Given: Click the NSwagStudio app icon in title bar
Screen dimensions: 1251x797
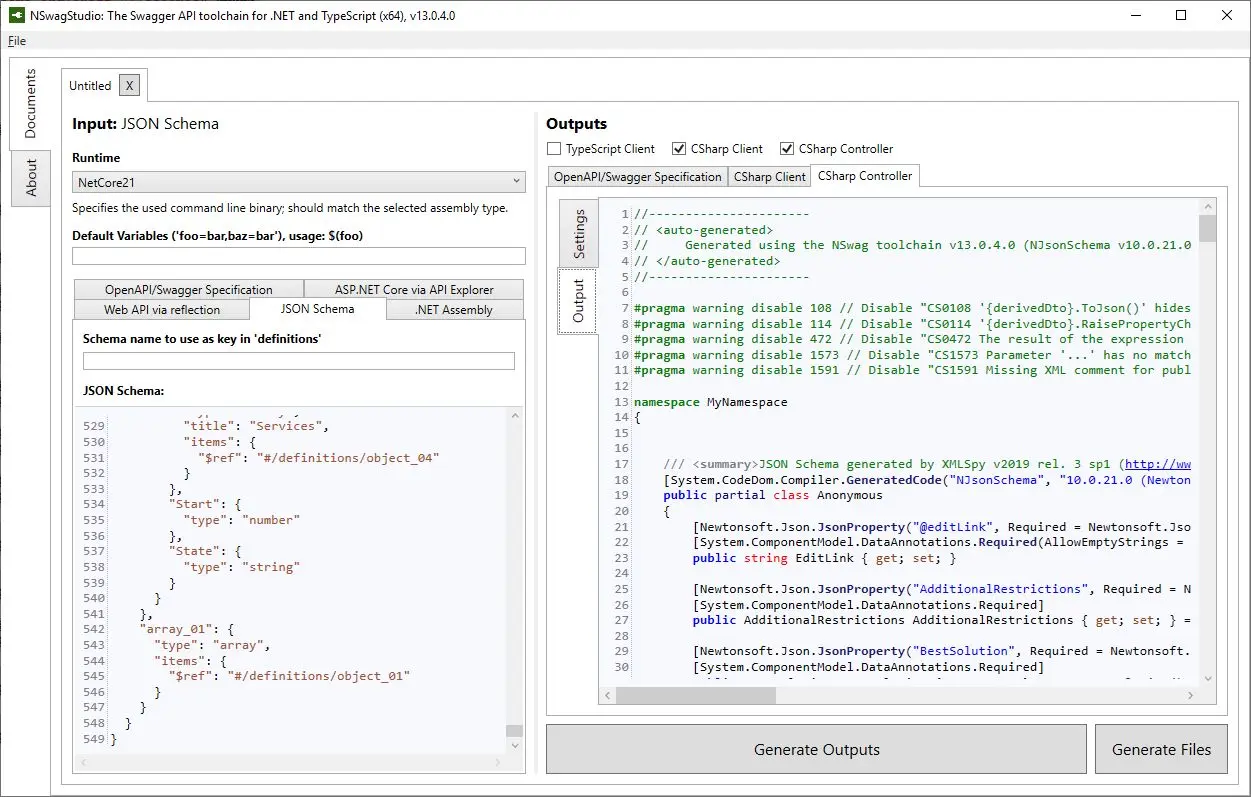Looking at the screenshot, I should [x=17, y=16].
